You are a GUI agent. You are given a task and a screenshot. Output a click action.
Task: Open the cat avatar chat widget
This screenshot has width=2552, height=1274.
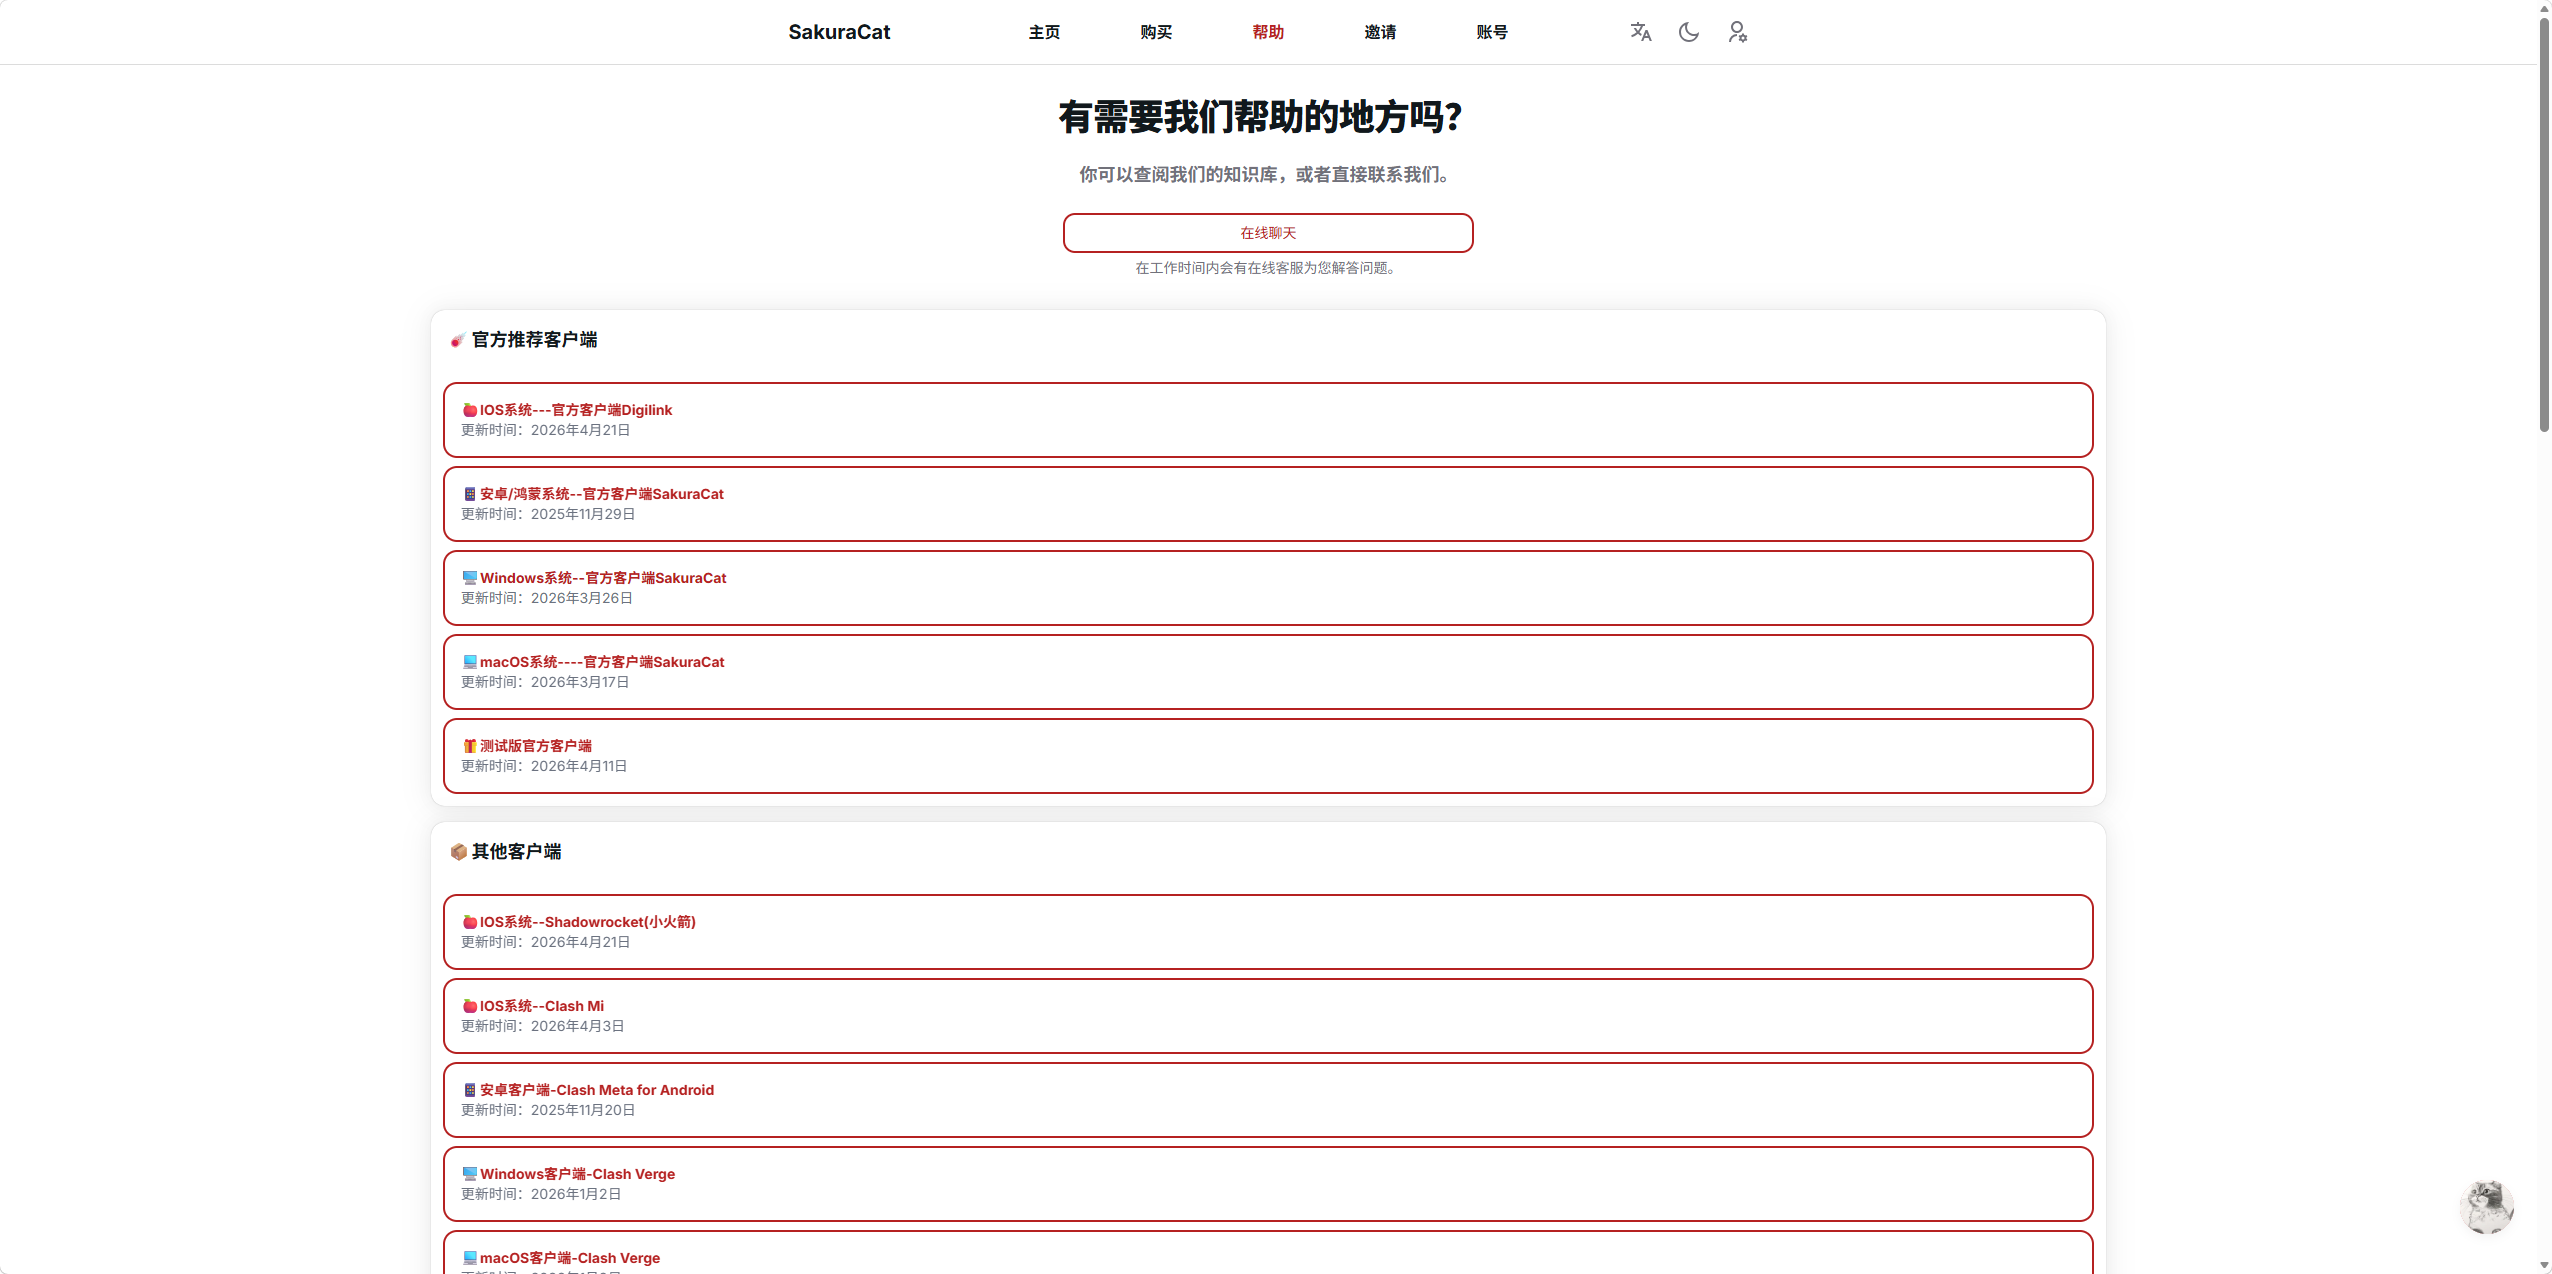(x=2486, y=1206)
